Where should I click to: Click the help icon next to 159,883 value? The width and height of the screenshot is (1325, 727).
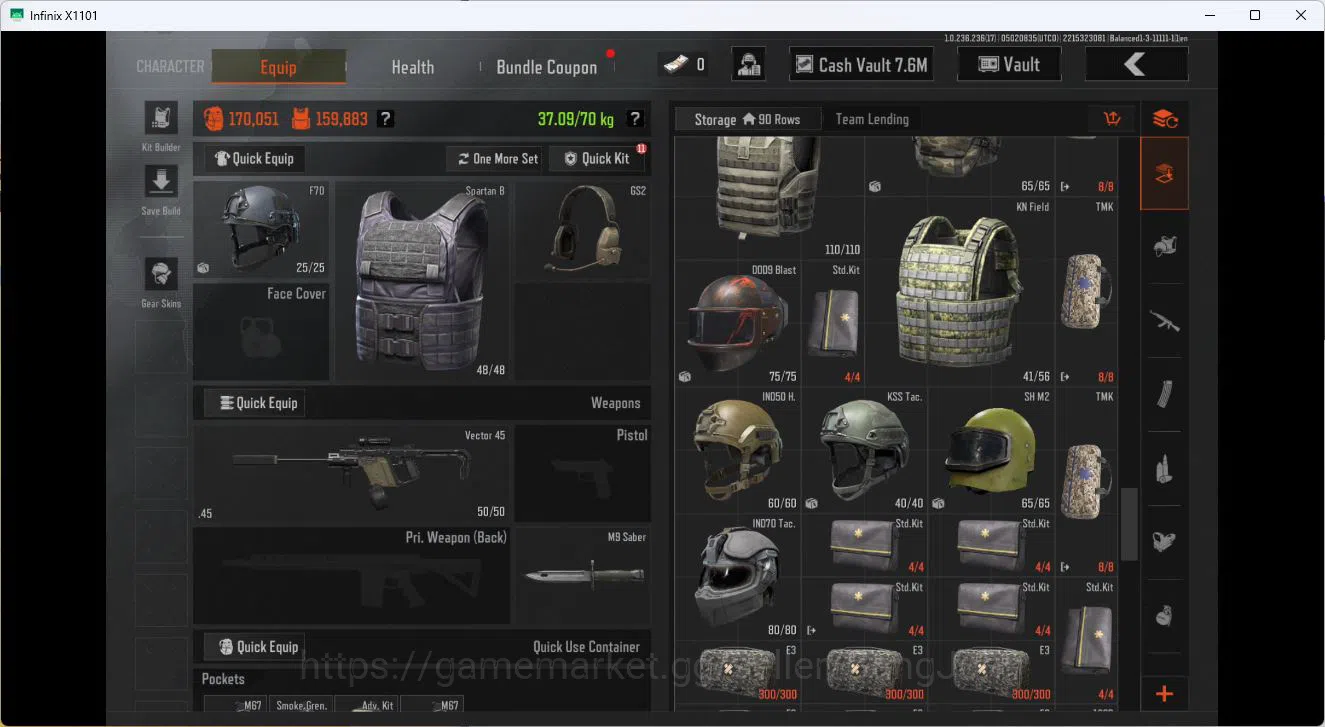tap(386, 119)
